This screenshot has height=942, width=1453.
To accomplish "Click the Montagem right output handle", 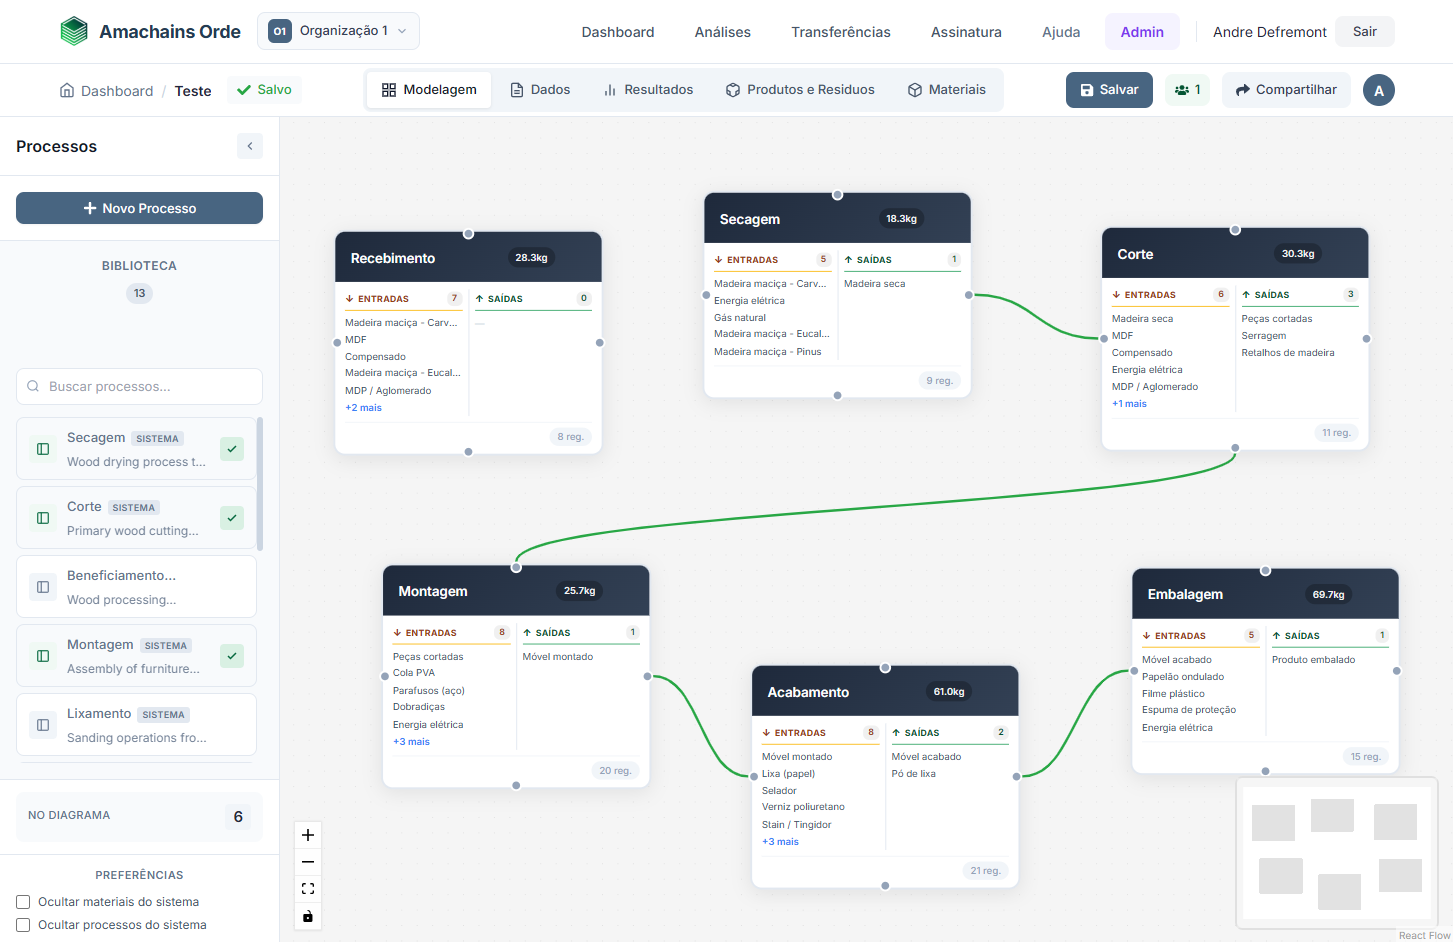I will [x=647, y=677].
